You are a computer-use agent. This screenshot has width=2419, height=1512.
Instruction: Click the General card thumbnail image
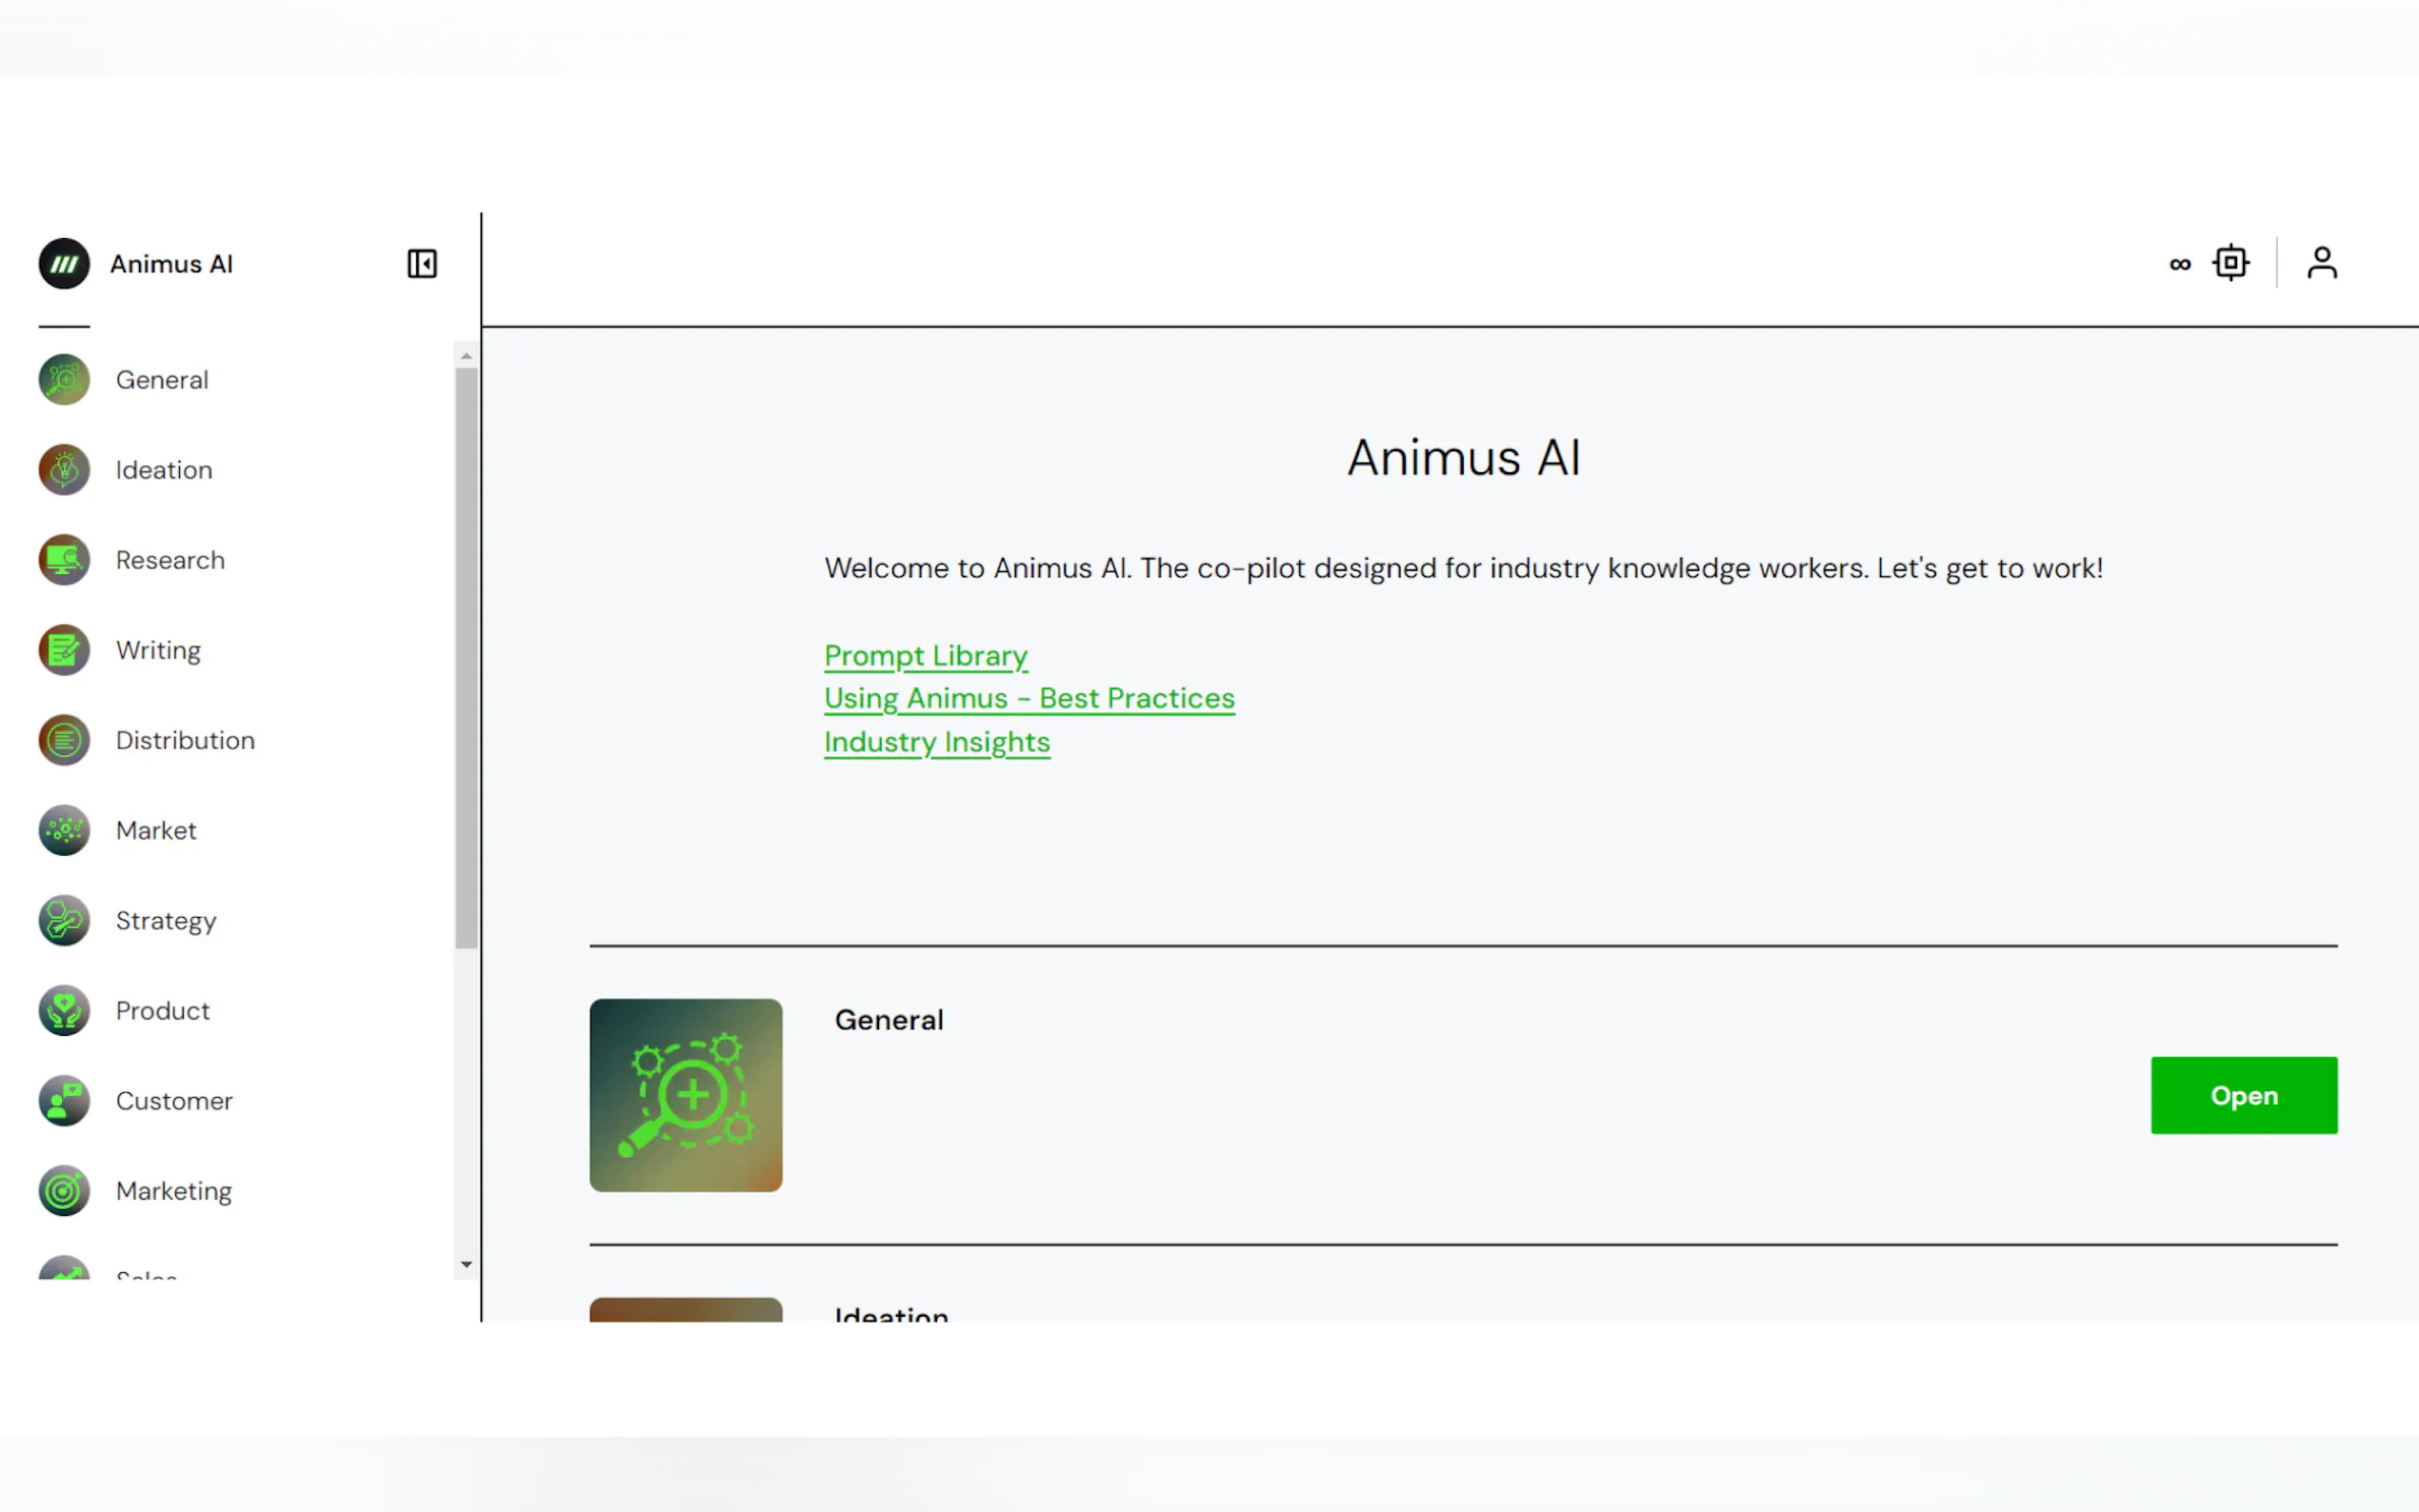coord(686,1095)
